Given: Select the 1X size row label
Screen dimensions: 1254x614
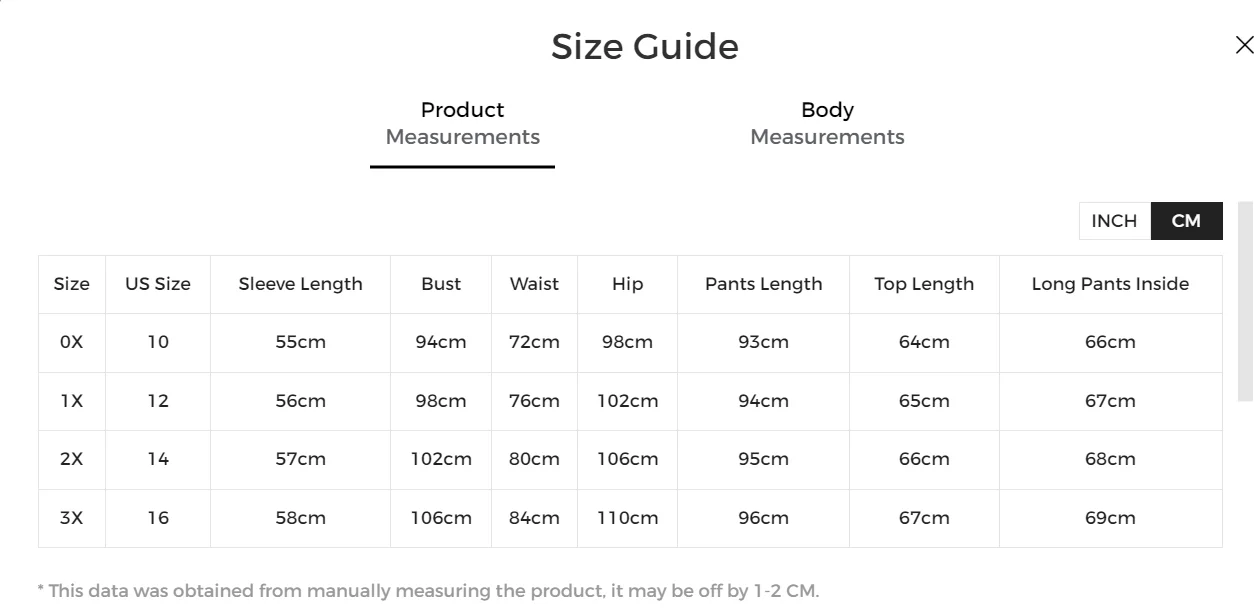Looking at the screenshot, I should [x=71, y=401].
